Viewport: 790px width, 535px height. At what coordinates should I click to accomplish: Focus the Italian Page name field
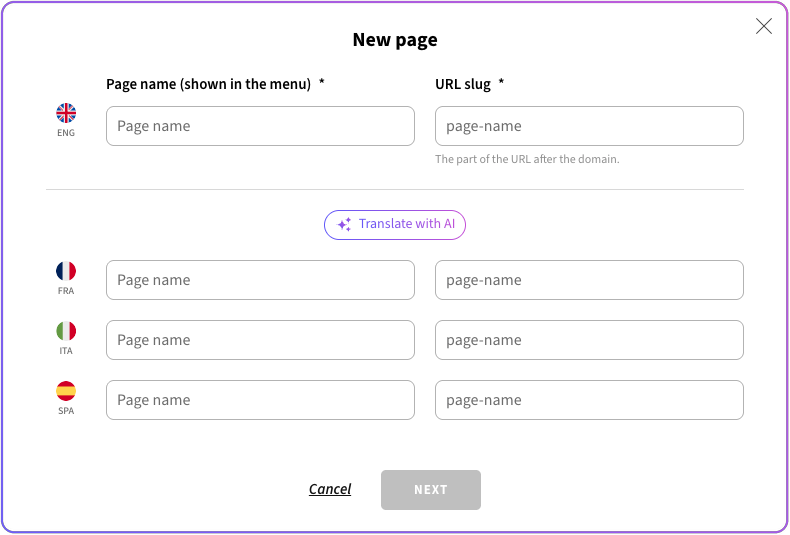(260, 340)
